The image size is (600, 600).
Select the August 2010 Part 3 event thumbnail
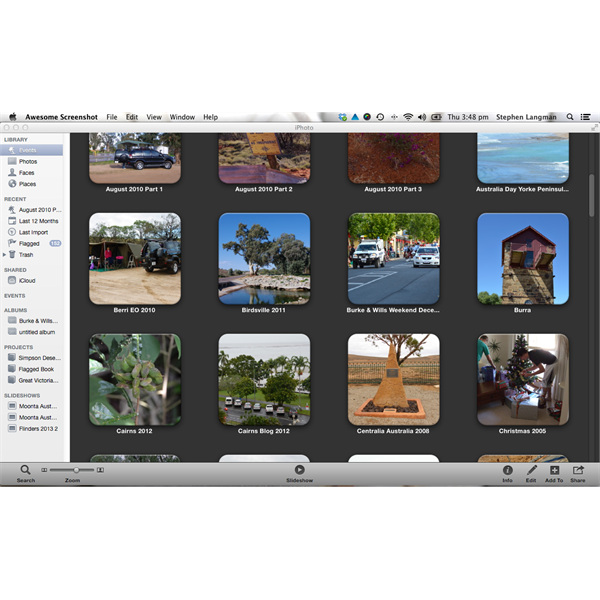click(x=393, y=158)
